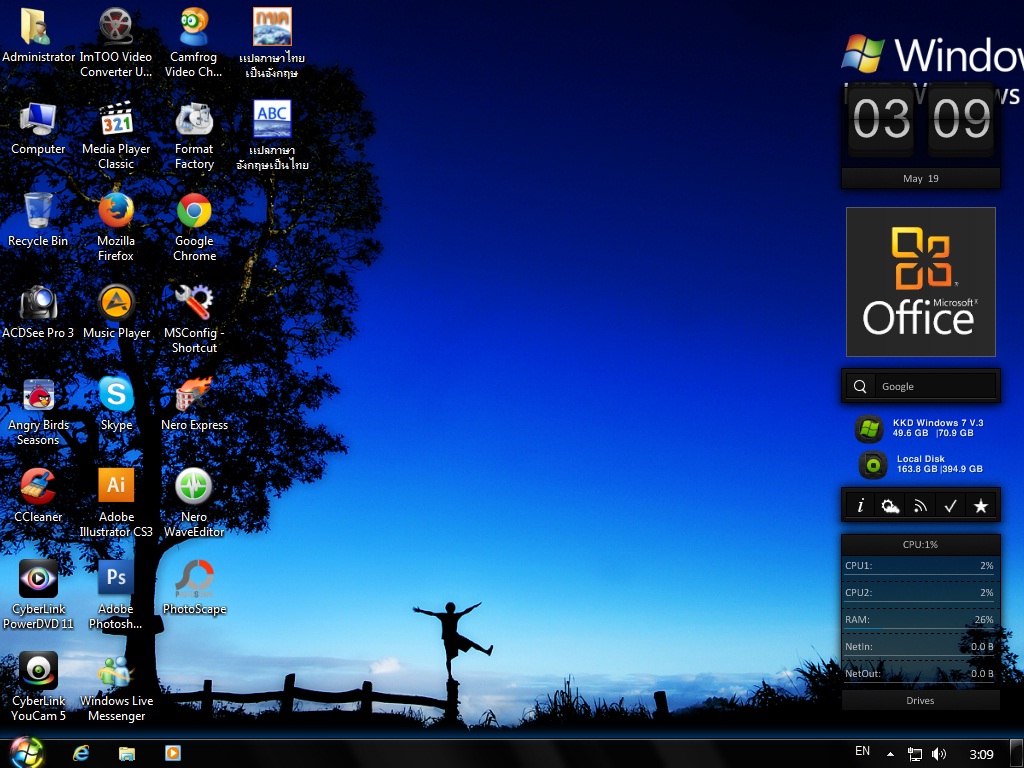Launch PhotoScape
The image size is (1024, 768).
coord(193,580)
